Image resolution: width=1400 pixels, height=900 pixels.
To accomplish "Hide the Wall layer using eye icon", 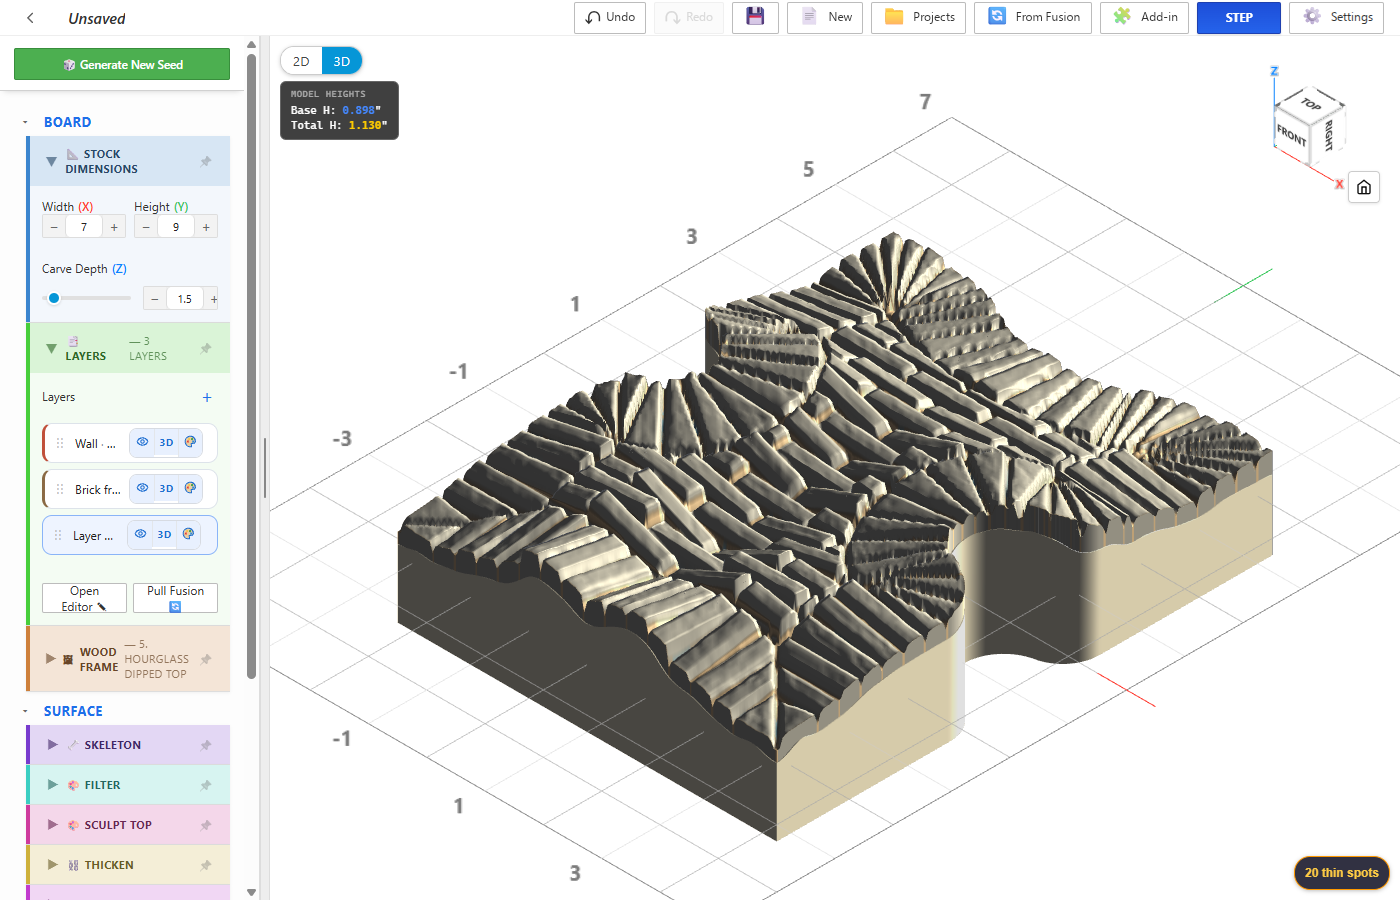I will point(143,442).
